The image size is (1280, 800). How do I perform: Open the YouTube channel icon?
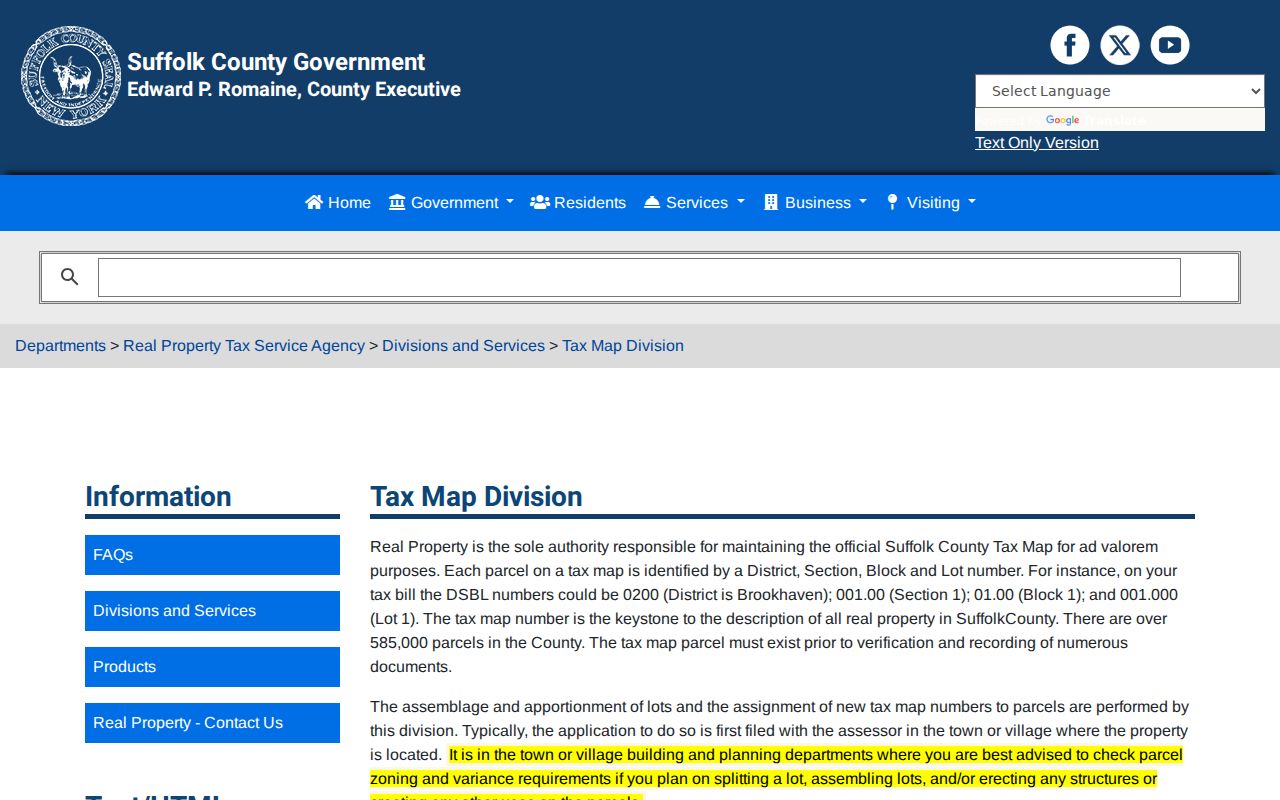tap(1170, 45)
